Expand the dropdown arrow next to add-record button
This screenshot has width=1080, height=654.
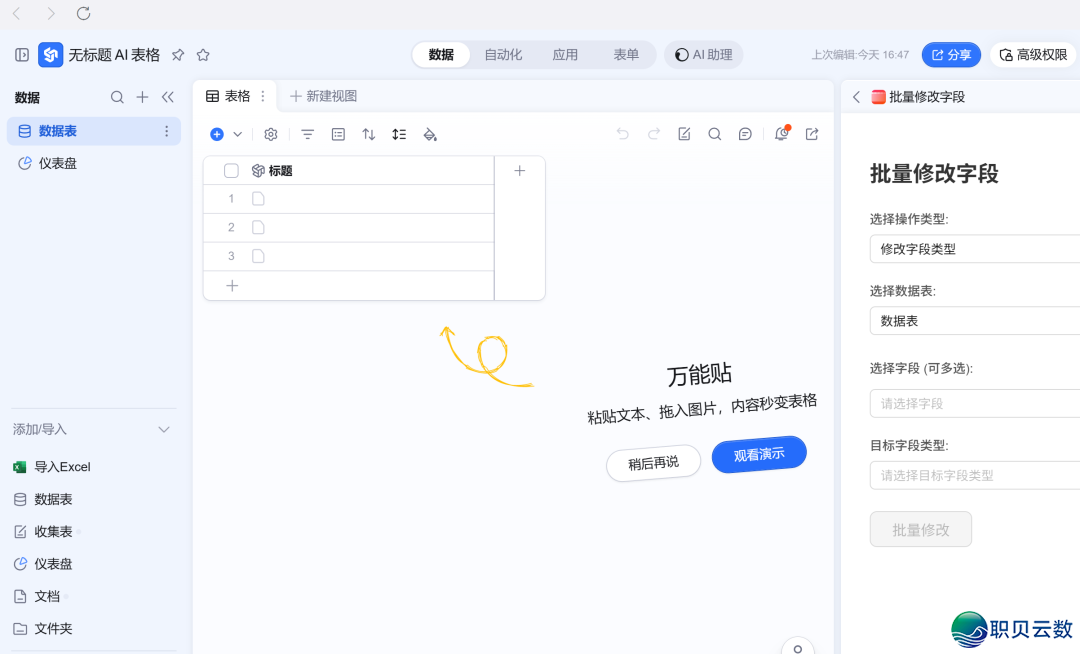click(x=238, y=134)
